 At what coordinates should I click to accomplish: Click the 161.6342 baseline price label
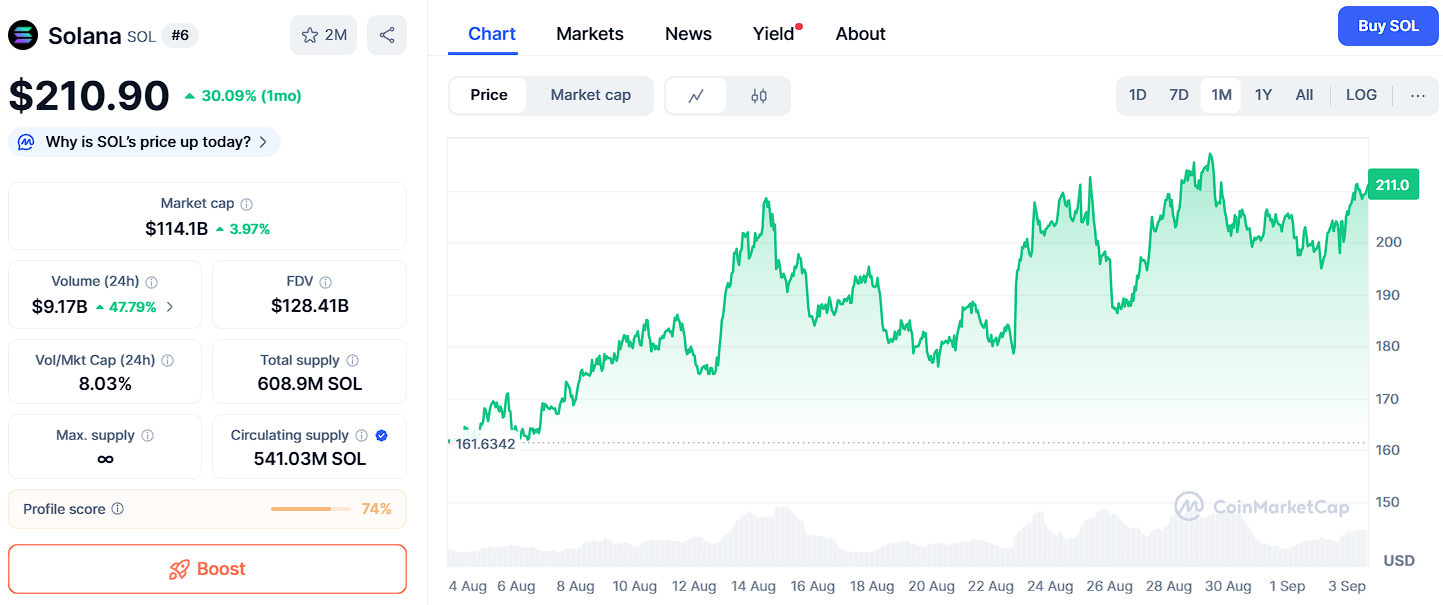coord(485,444)
